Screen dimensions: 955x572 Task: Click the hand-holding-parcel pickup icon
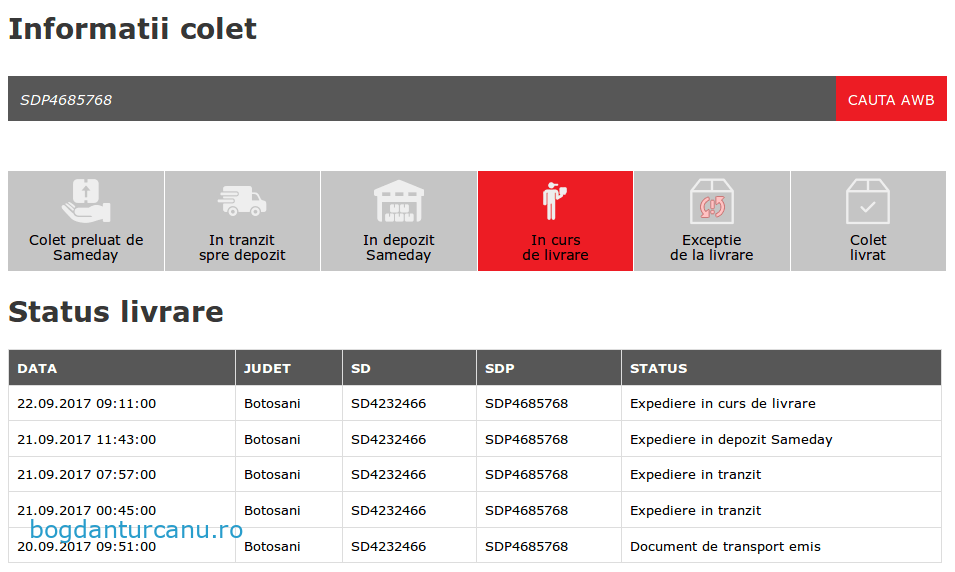pos(86,201)
